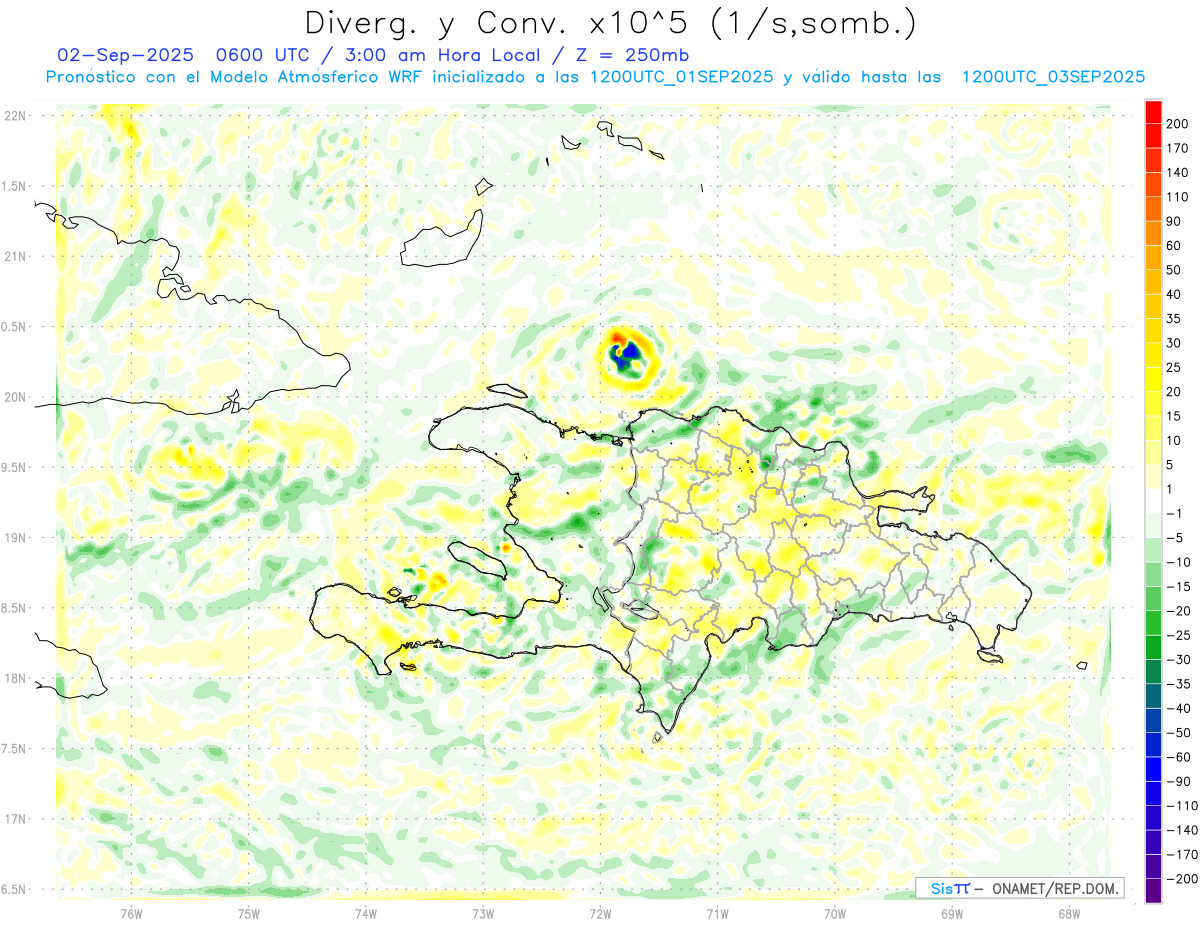Click the '73W' longitude label
Viewport: 1200px width, 927px height.
pos(483,913)
